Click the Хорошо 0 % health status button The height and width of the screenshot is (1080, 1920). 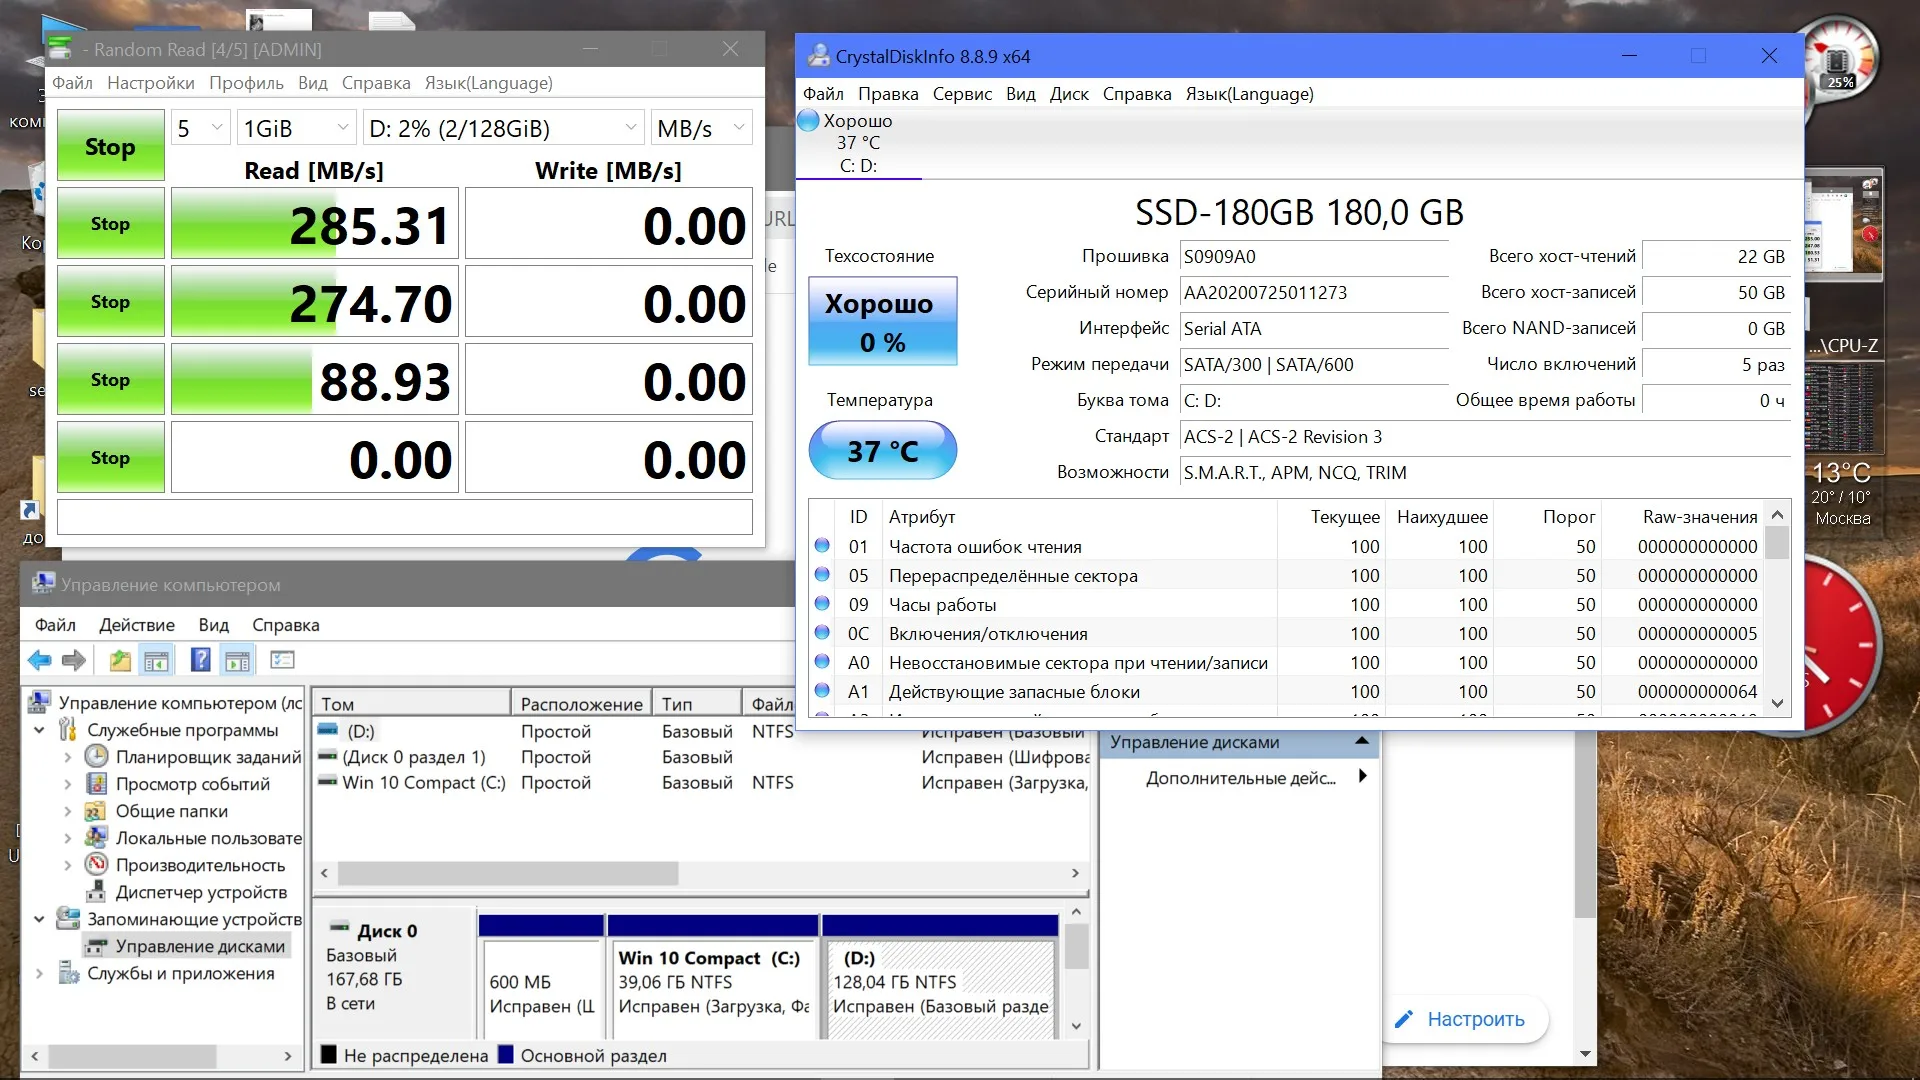[882, 322]
